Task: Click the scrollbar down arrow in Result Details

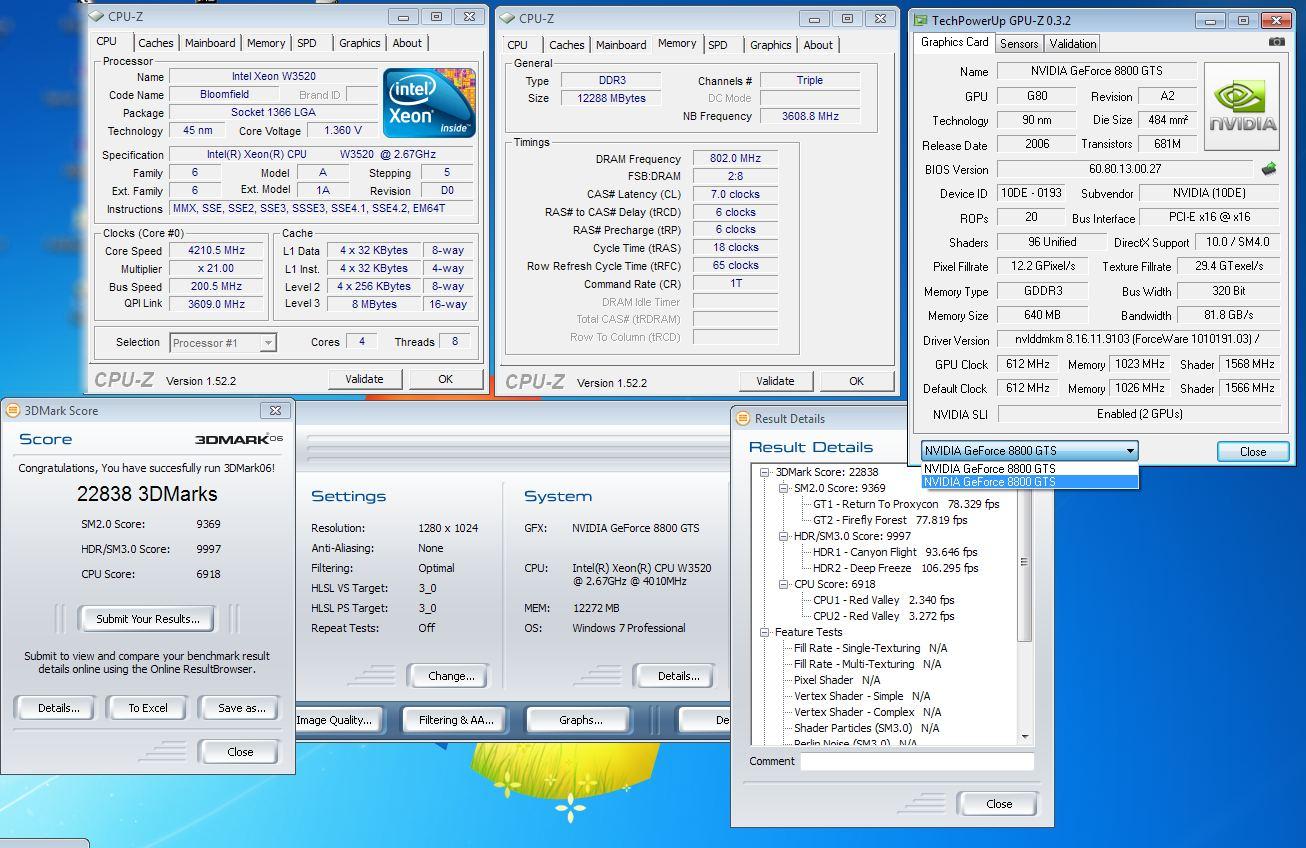Action: (x=1025, y=737)
